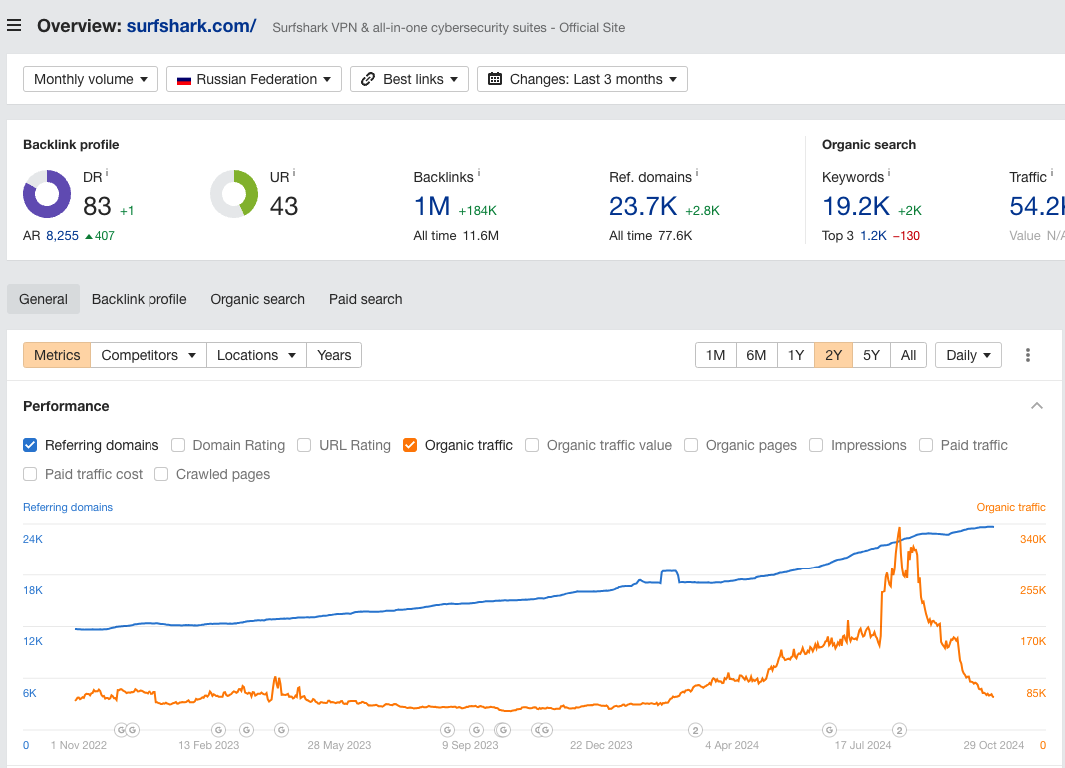Screen dimensions: 1065x768
Task: Click the green URL Rating donut chart
Action: [234, 194]
